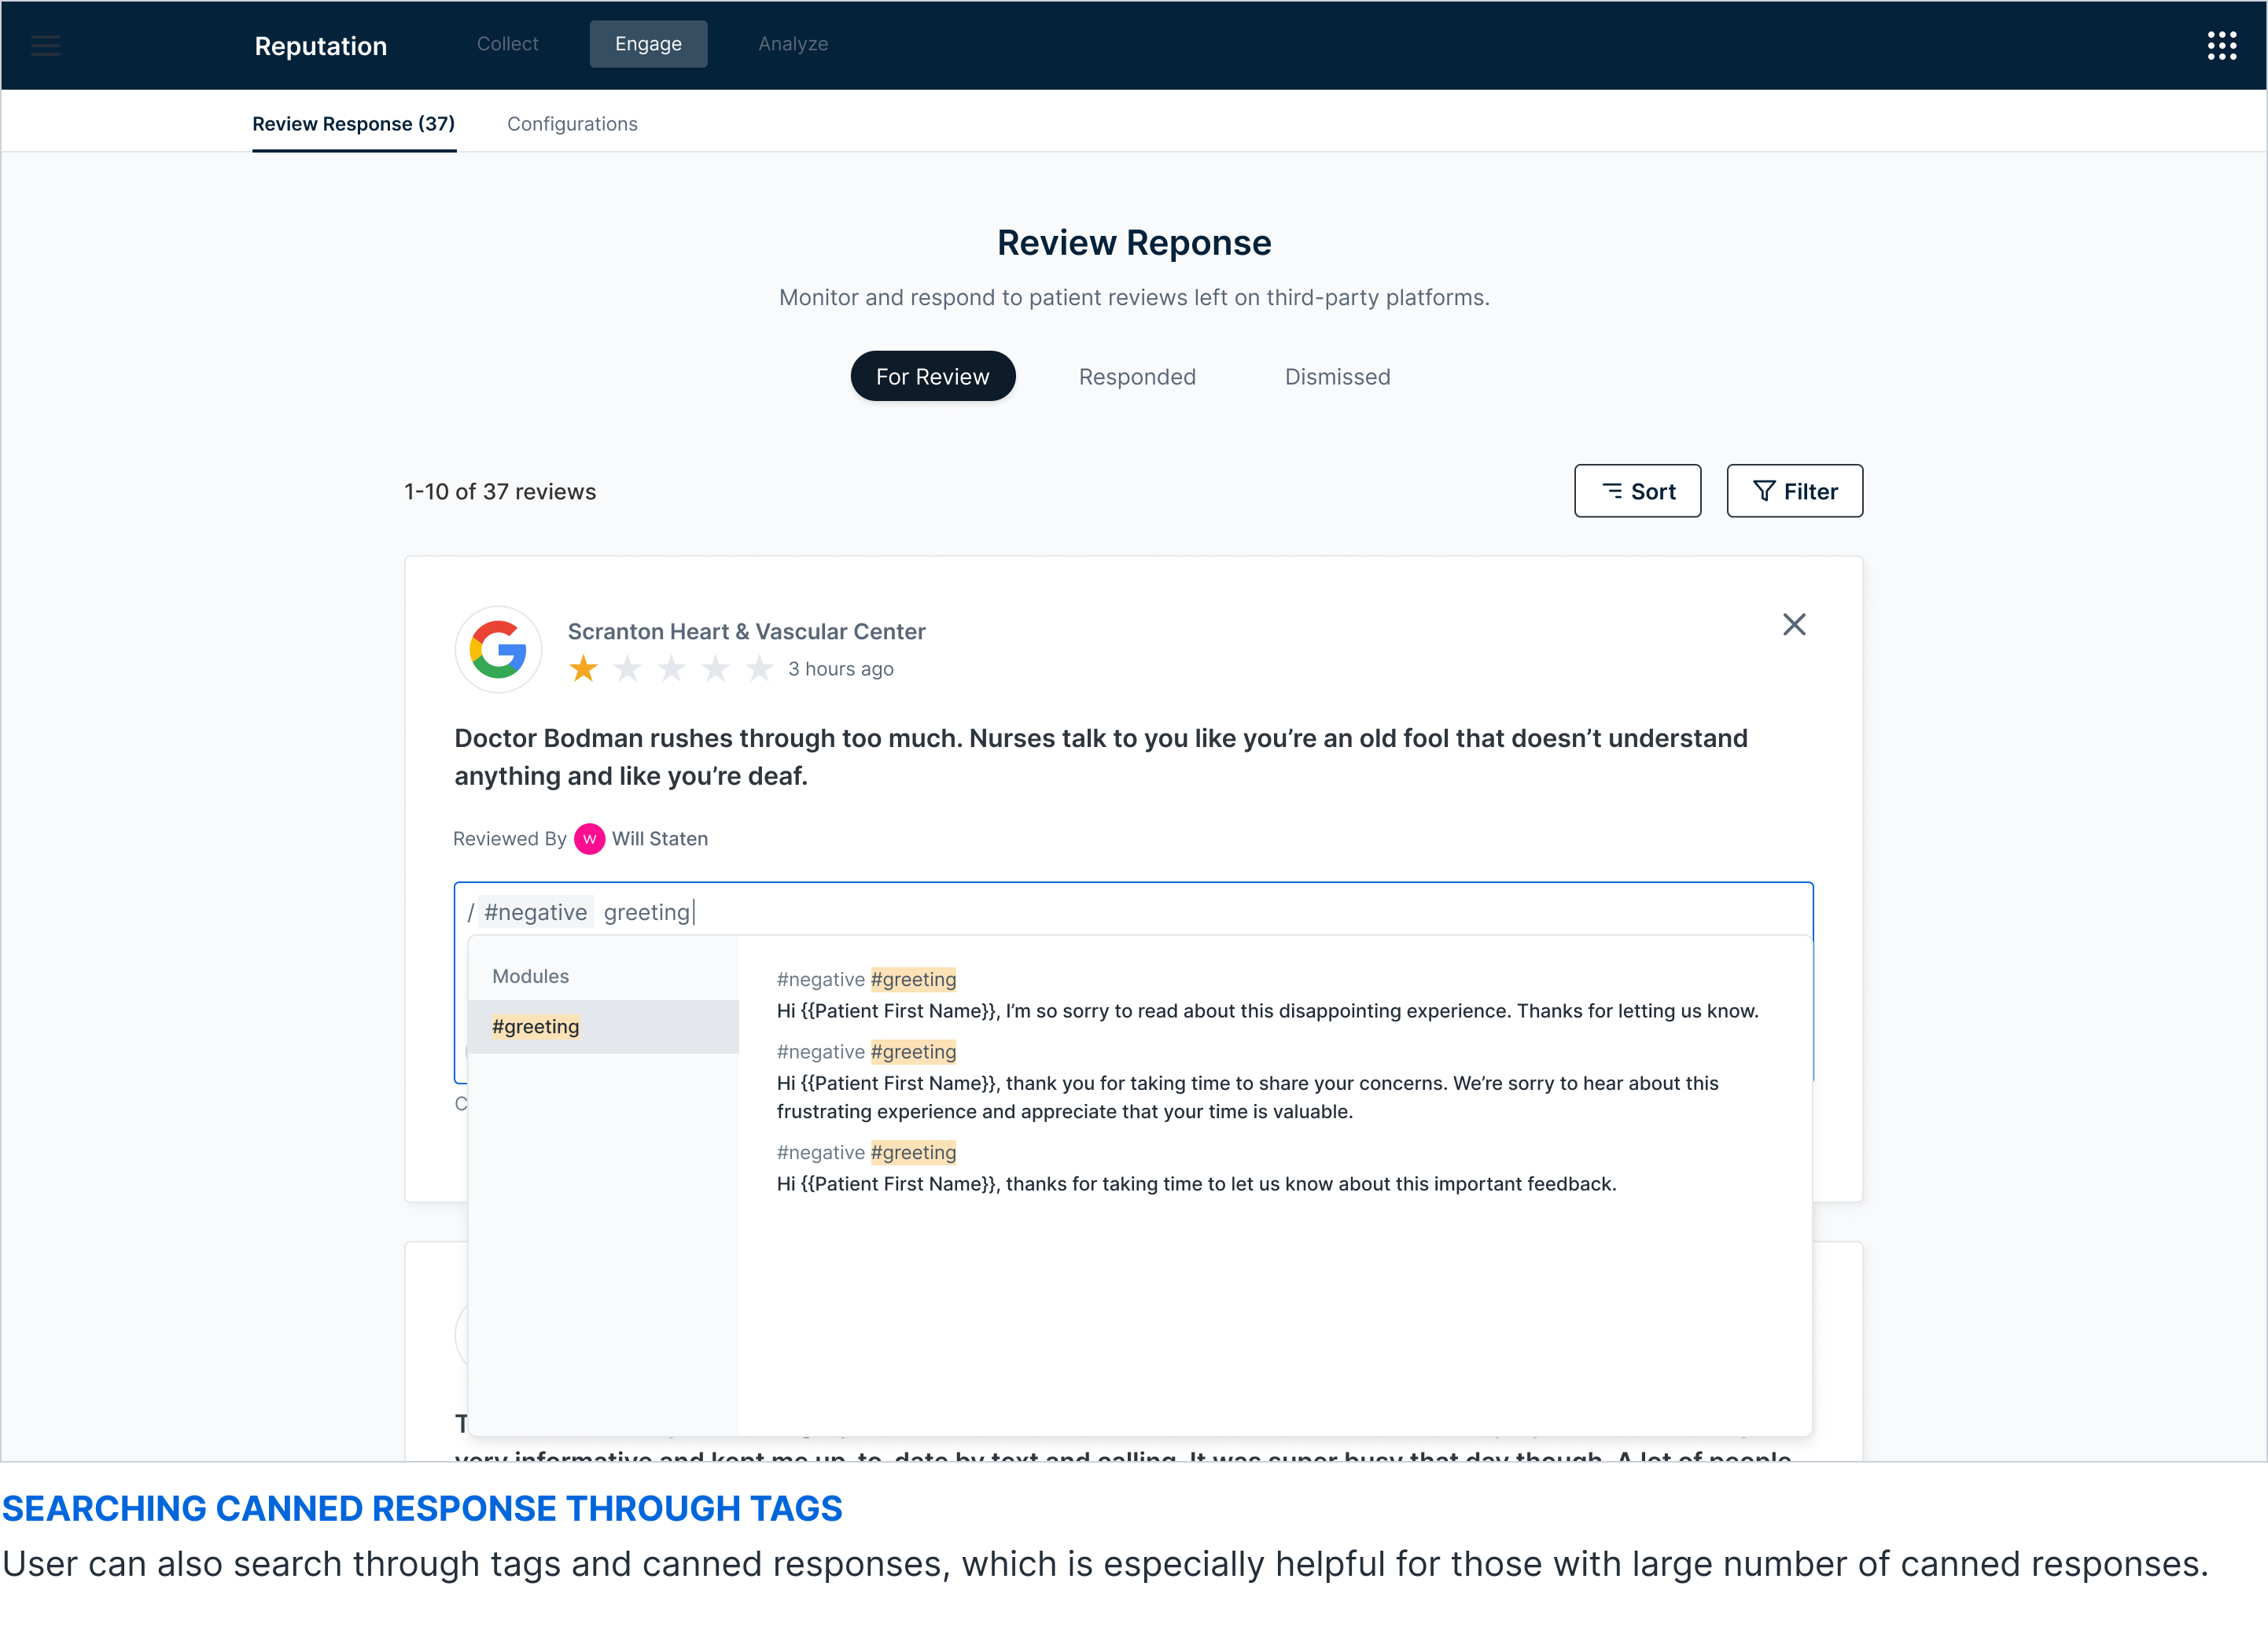This screenshot has width=2268, height=1634.
Task: Click the Google logo on the review
Action: pyautogui.click(x=498, y=650)
